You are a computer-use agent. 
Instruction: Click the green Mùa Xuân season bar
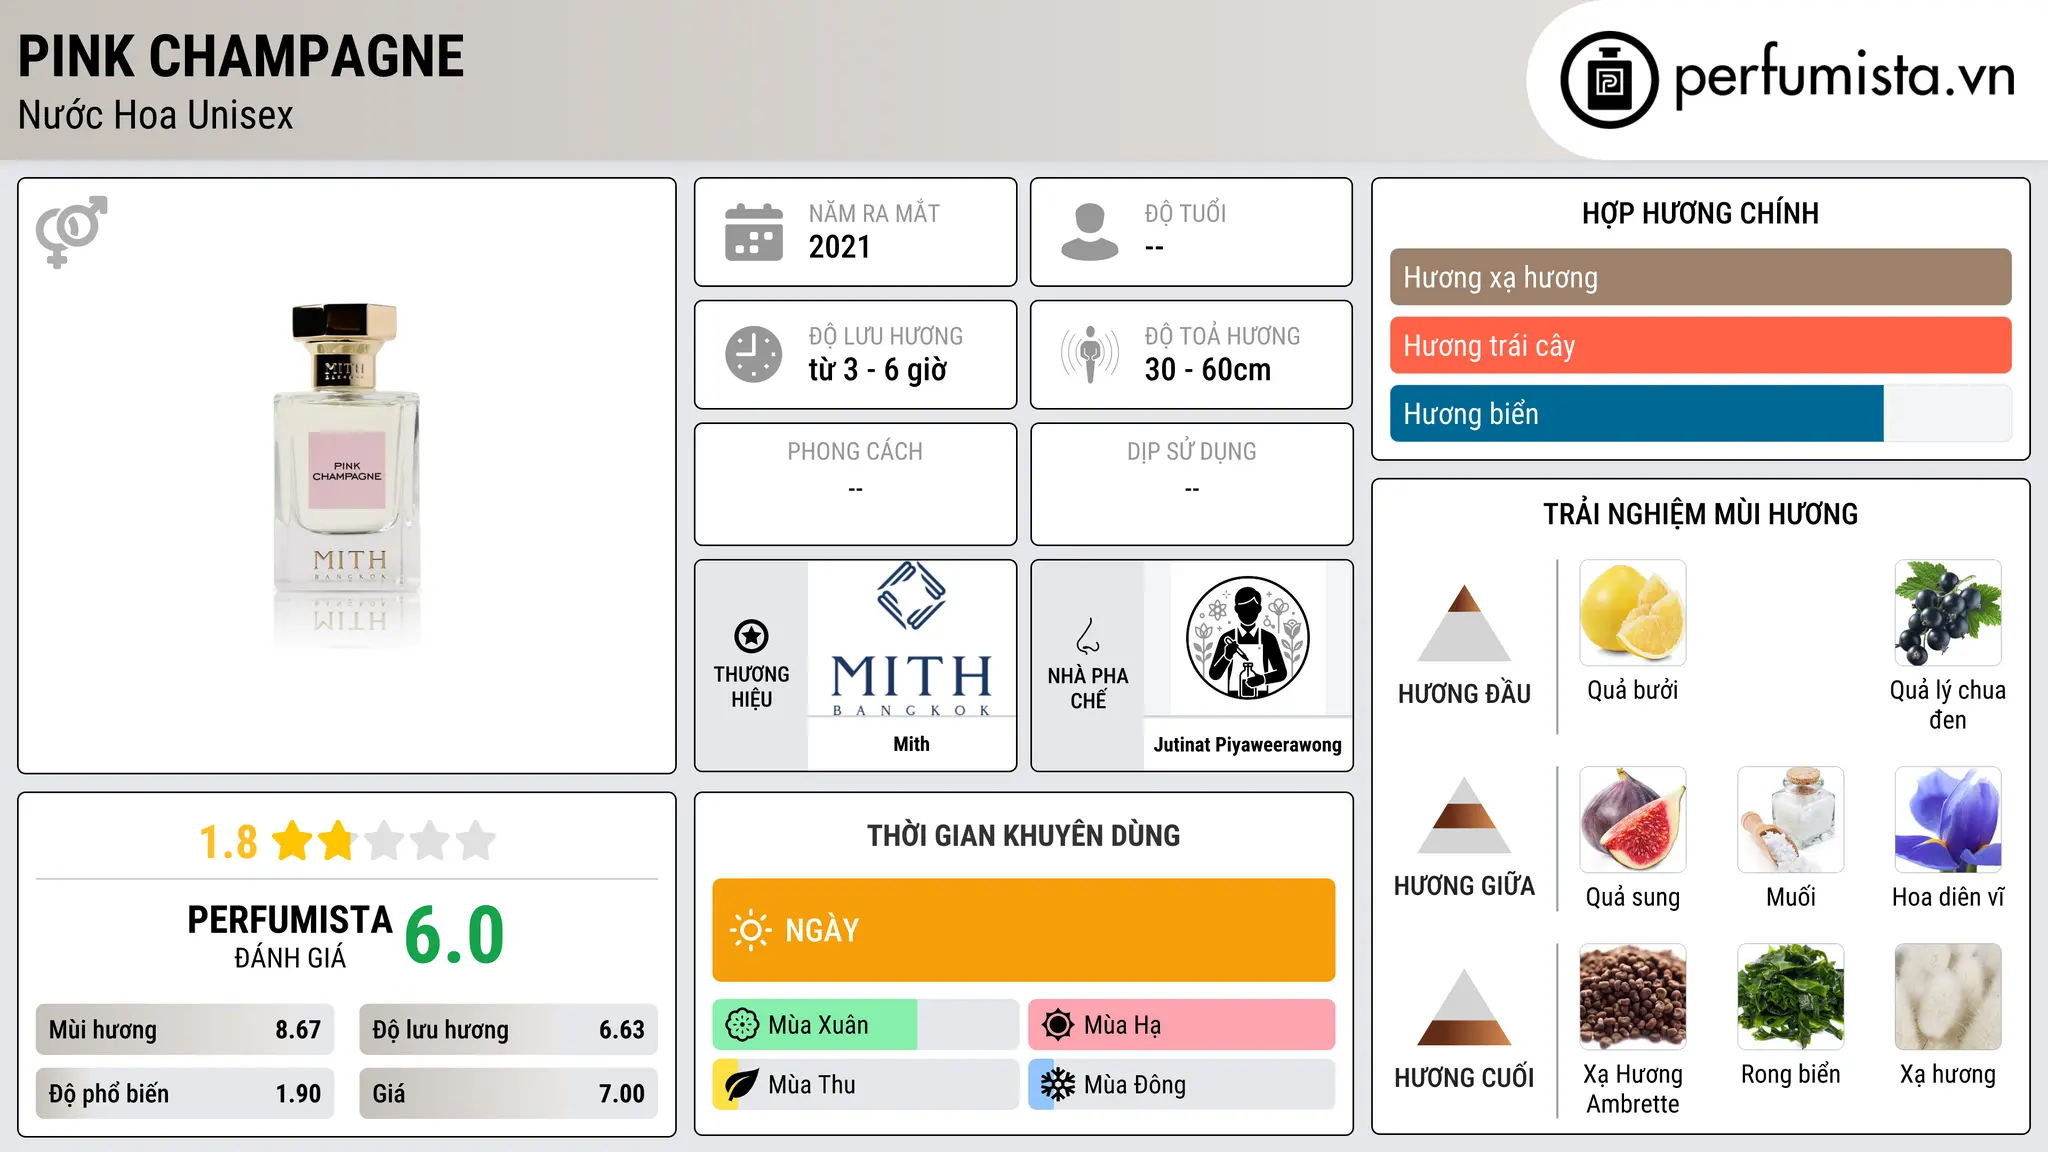pos(866,1025)
